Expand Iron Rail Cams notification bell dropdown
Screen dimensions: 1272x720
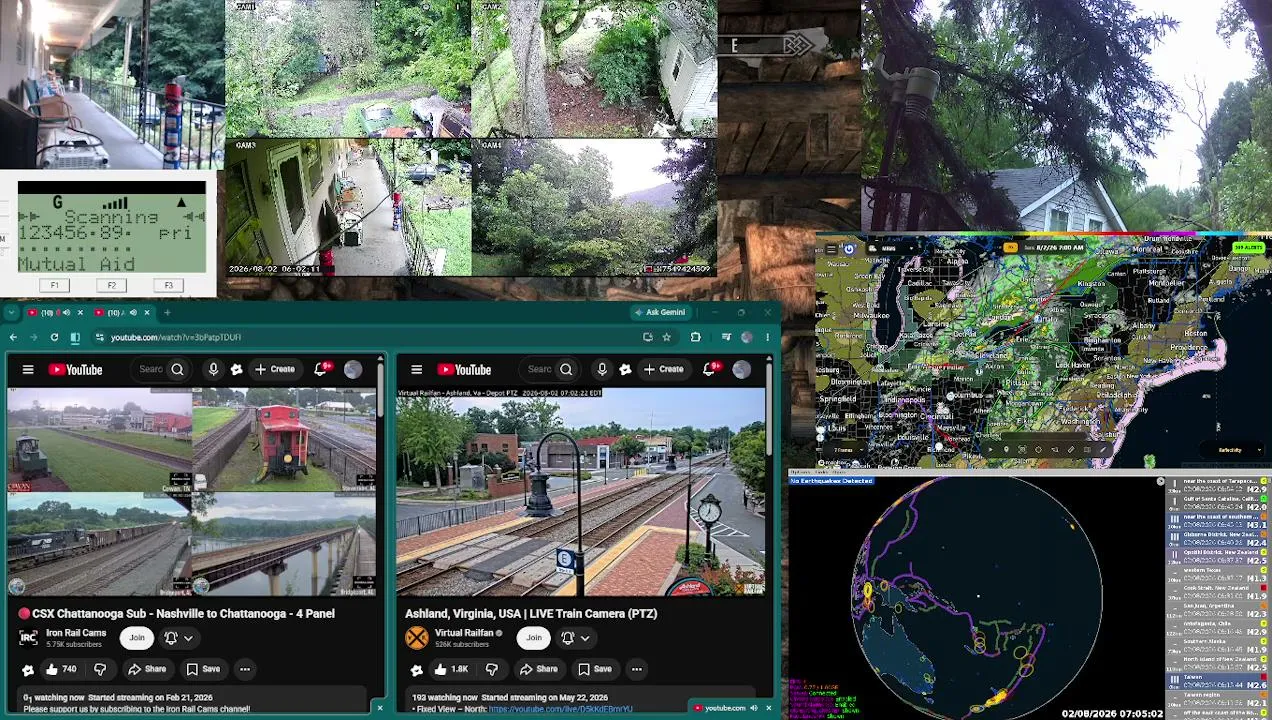click(179, 638)
